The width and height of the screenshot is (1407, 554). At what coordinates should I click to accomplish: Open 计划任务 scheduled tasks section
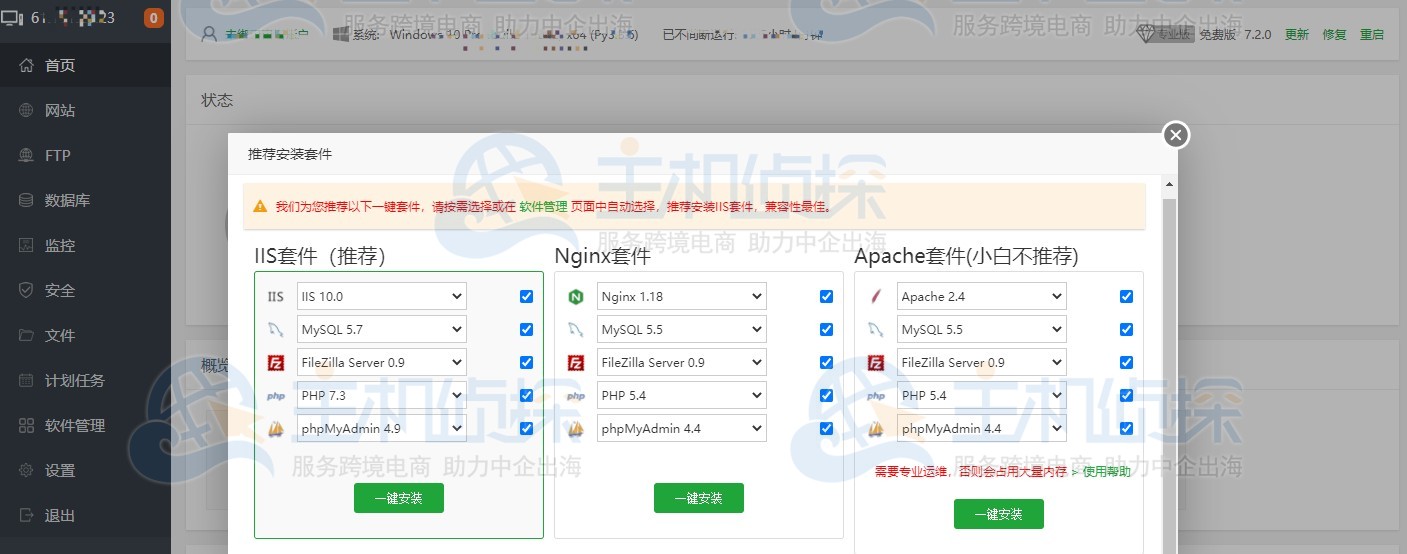pos(85,380)
